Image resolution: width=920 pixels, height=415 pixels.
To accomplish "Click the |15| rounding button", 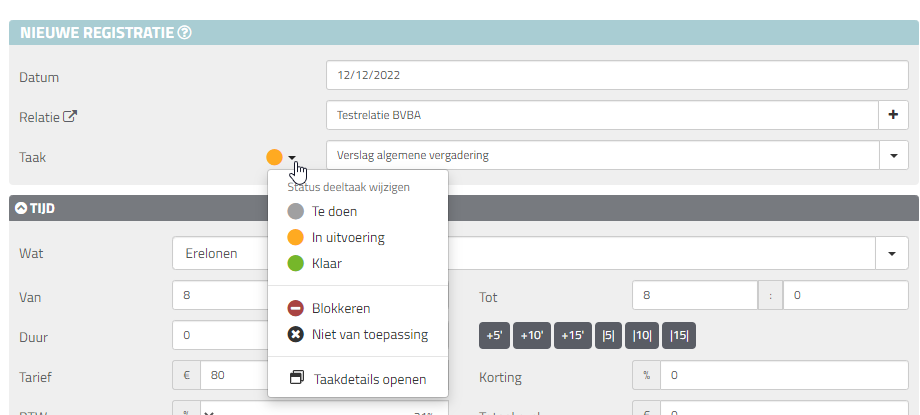I will click(x=680, y=336).
